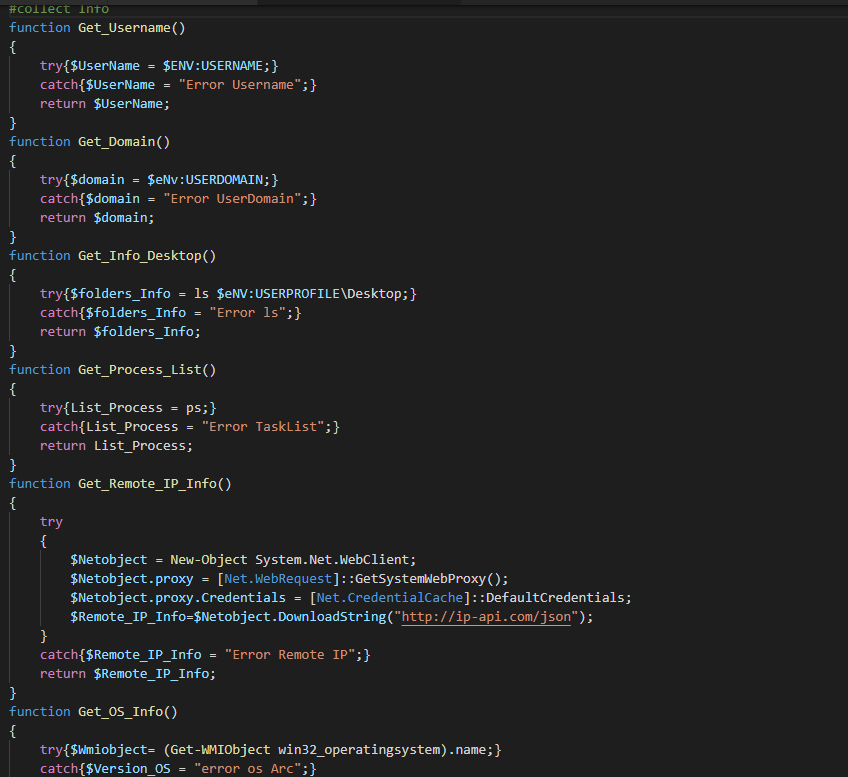Click the 'function Get_Info_Desktop()' declaration line
Image resolution: width=848 pixels, height=777 pixels.
coord(112,256)
